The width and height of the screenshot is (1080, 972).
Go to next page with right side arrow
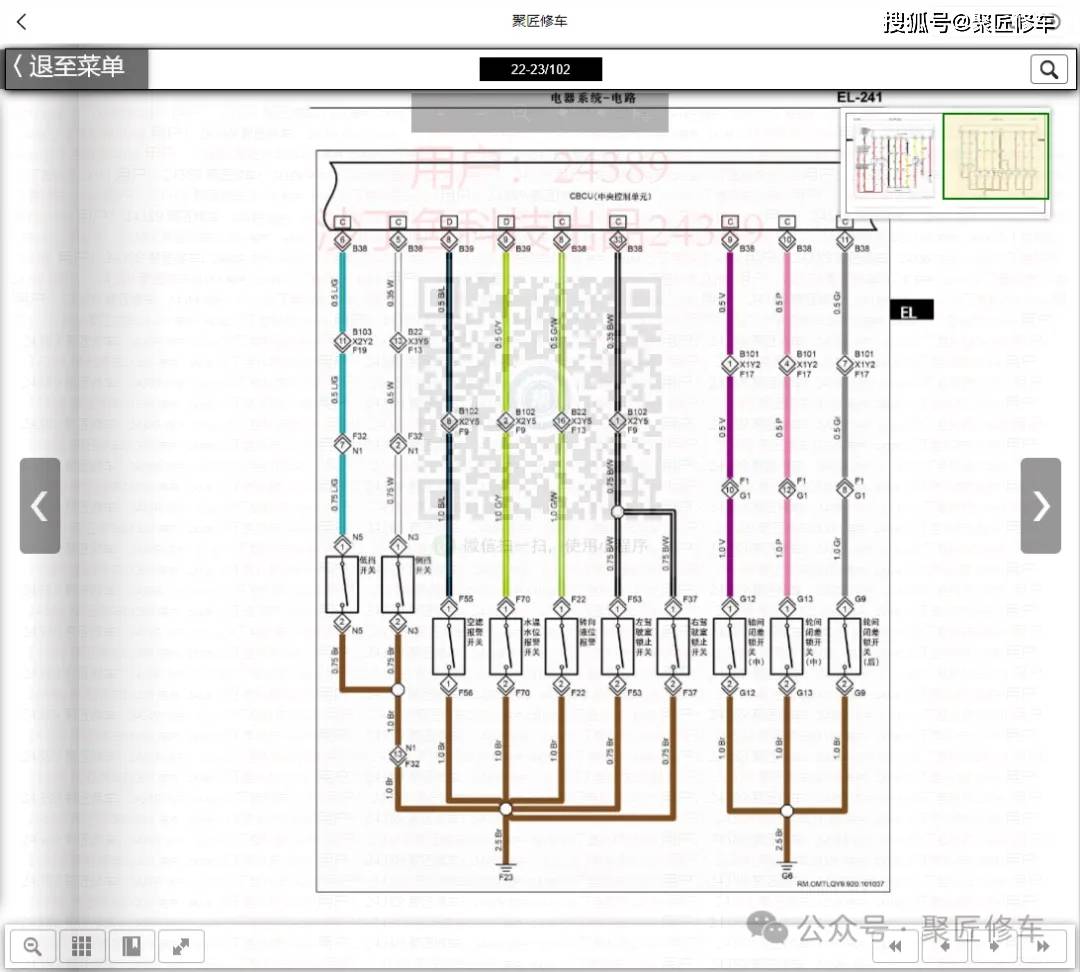coord(1040,506)
